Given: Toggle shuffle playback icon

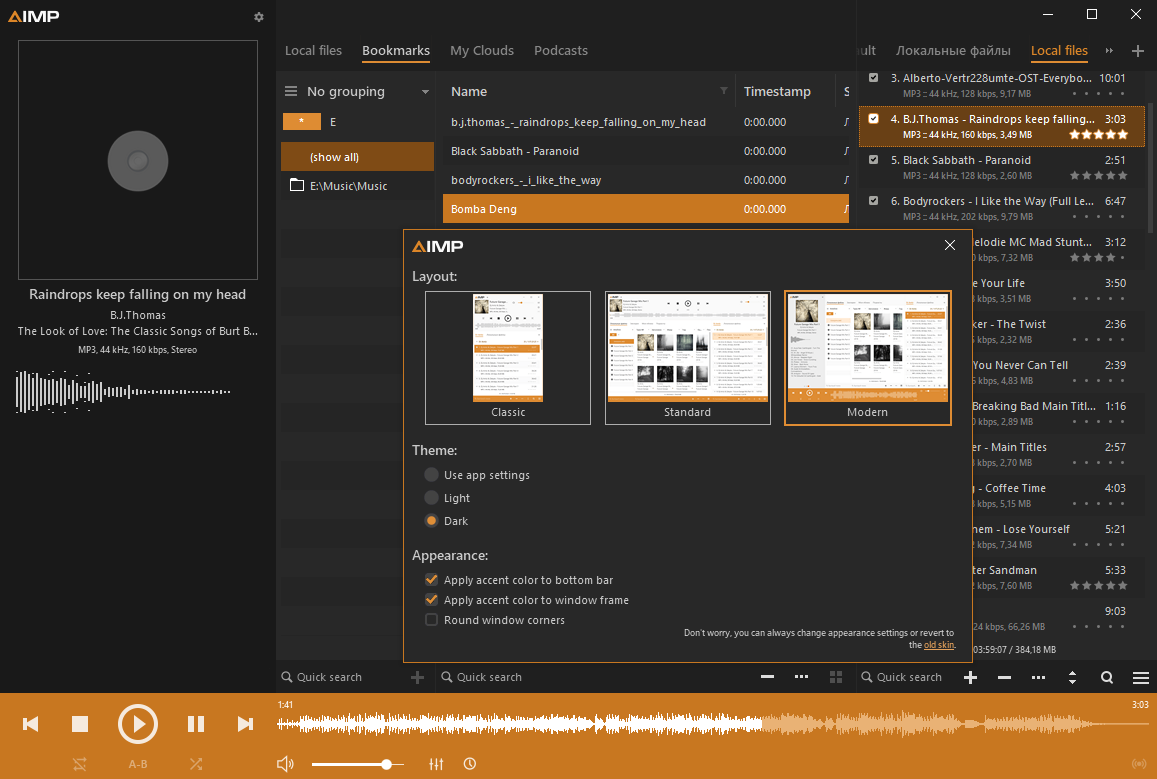Looking at the screenshot, I should click(196, 764).
